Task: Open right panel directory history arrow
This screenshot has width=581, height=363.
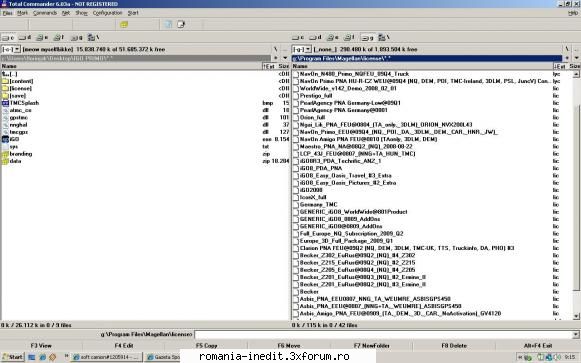Action: click(x=576, y=58)
